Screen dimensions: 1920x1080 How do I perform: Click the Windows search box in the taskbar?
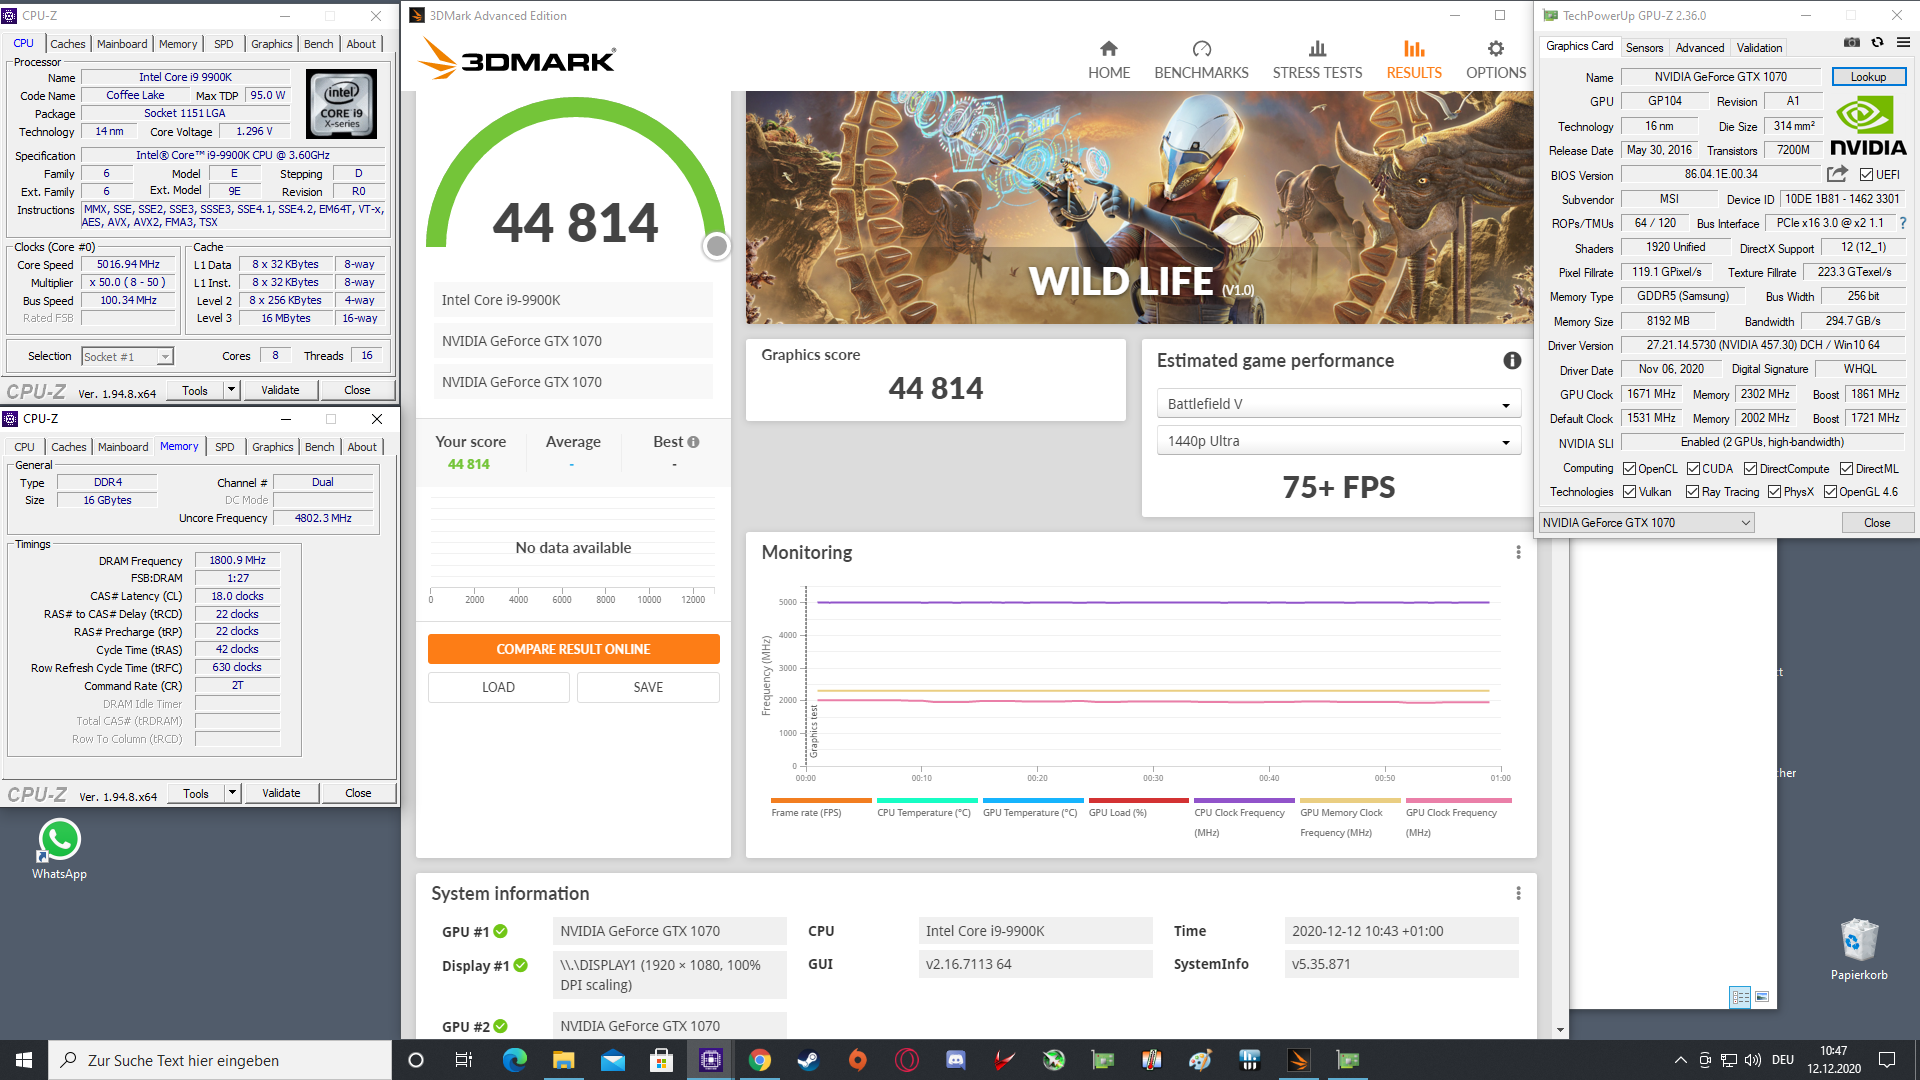pyautogui.click(x=220, y=1060)
